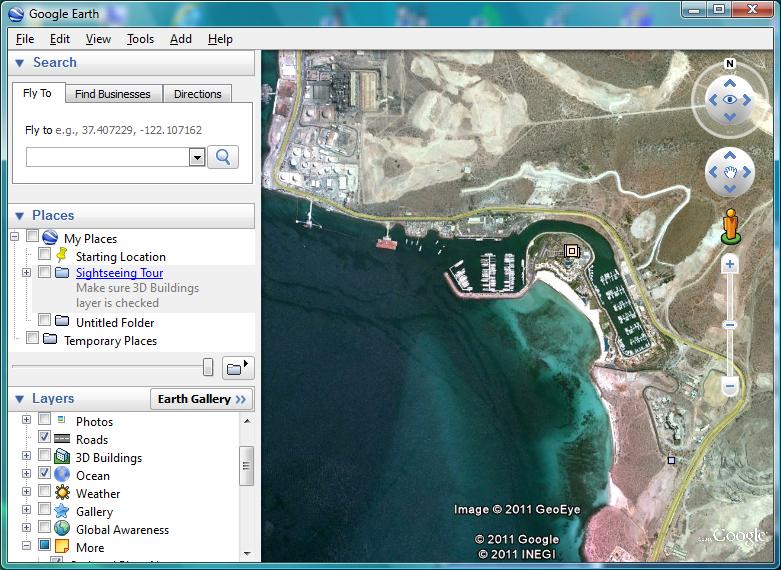Click the zoom slider middle handle
The image size is (781, 570).
[730, 325]
